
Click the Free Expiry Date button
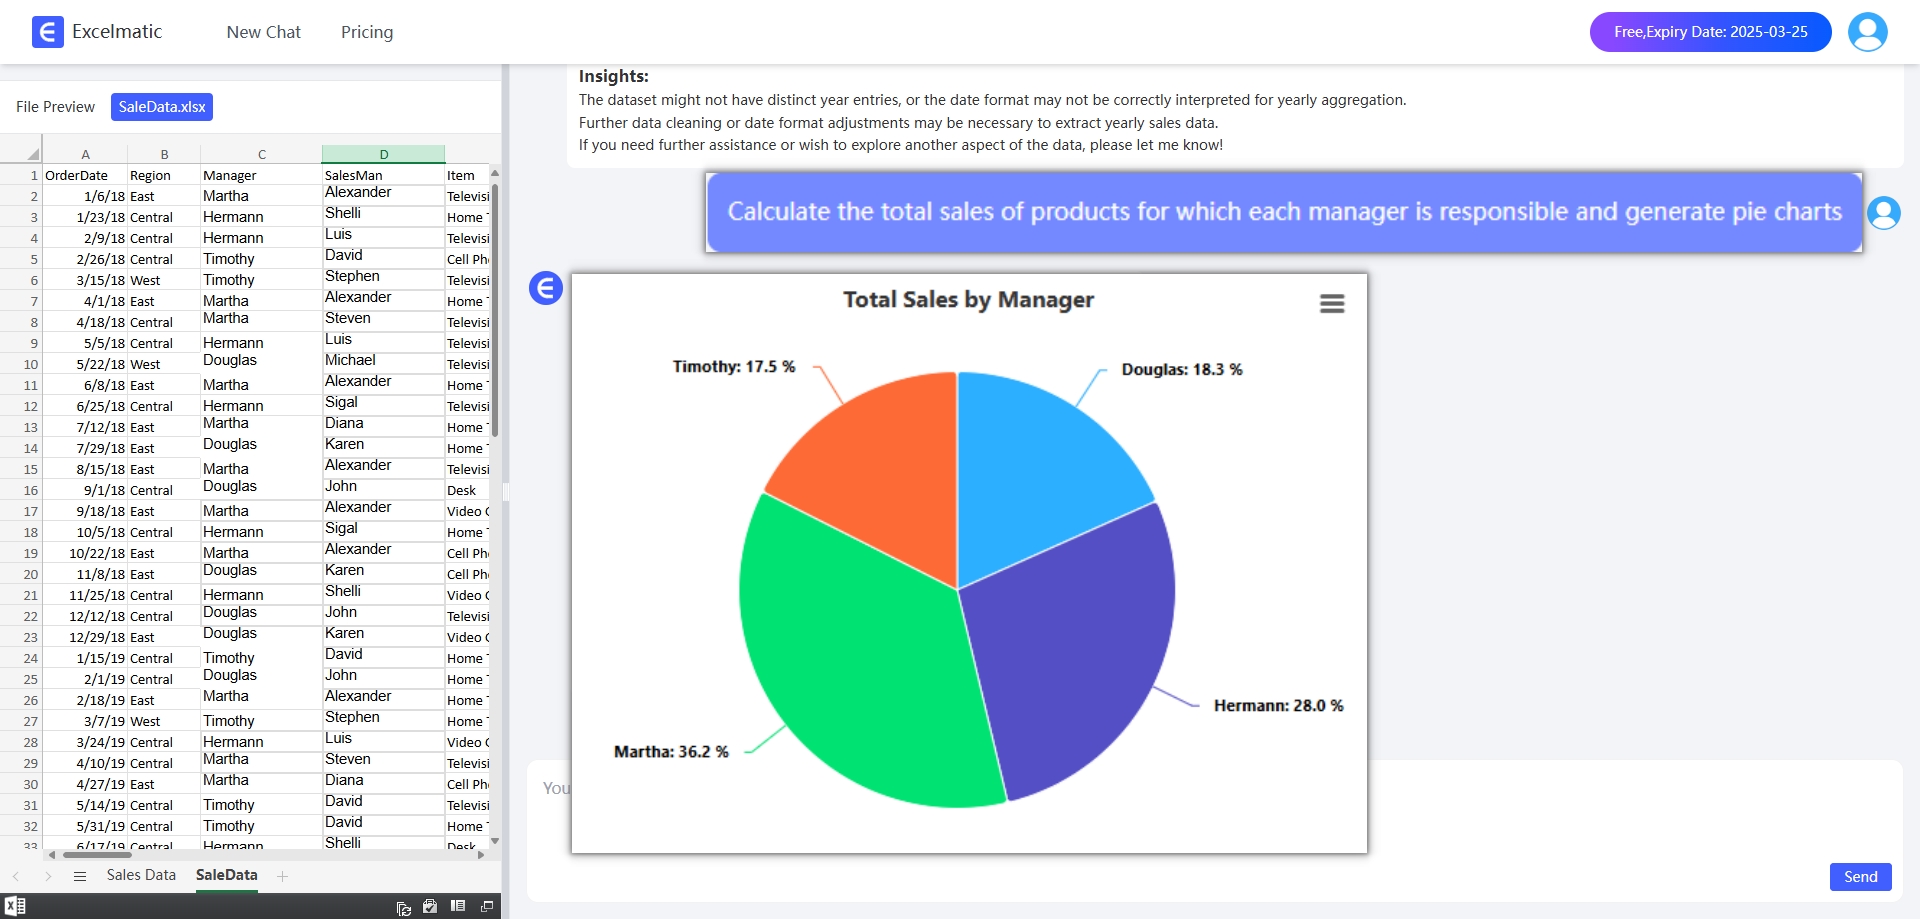click(1710, 32)
